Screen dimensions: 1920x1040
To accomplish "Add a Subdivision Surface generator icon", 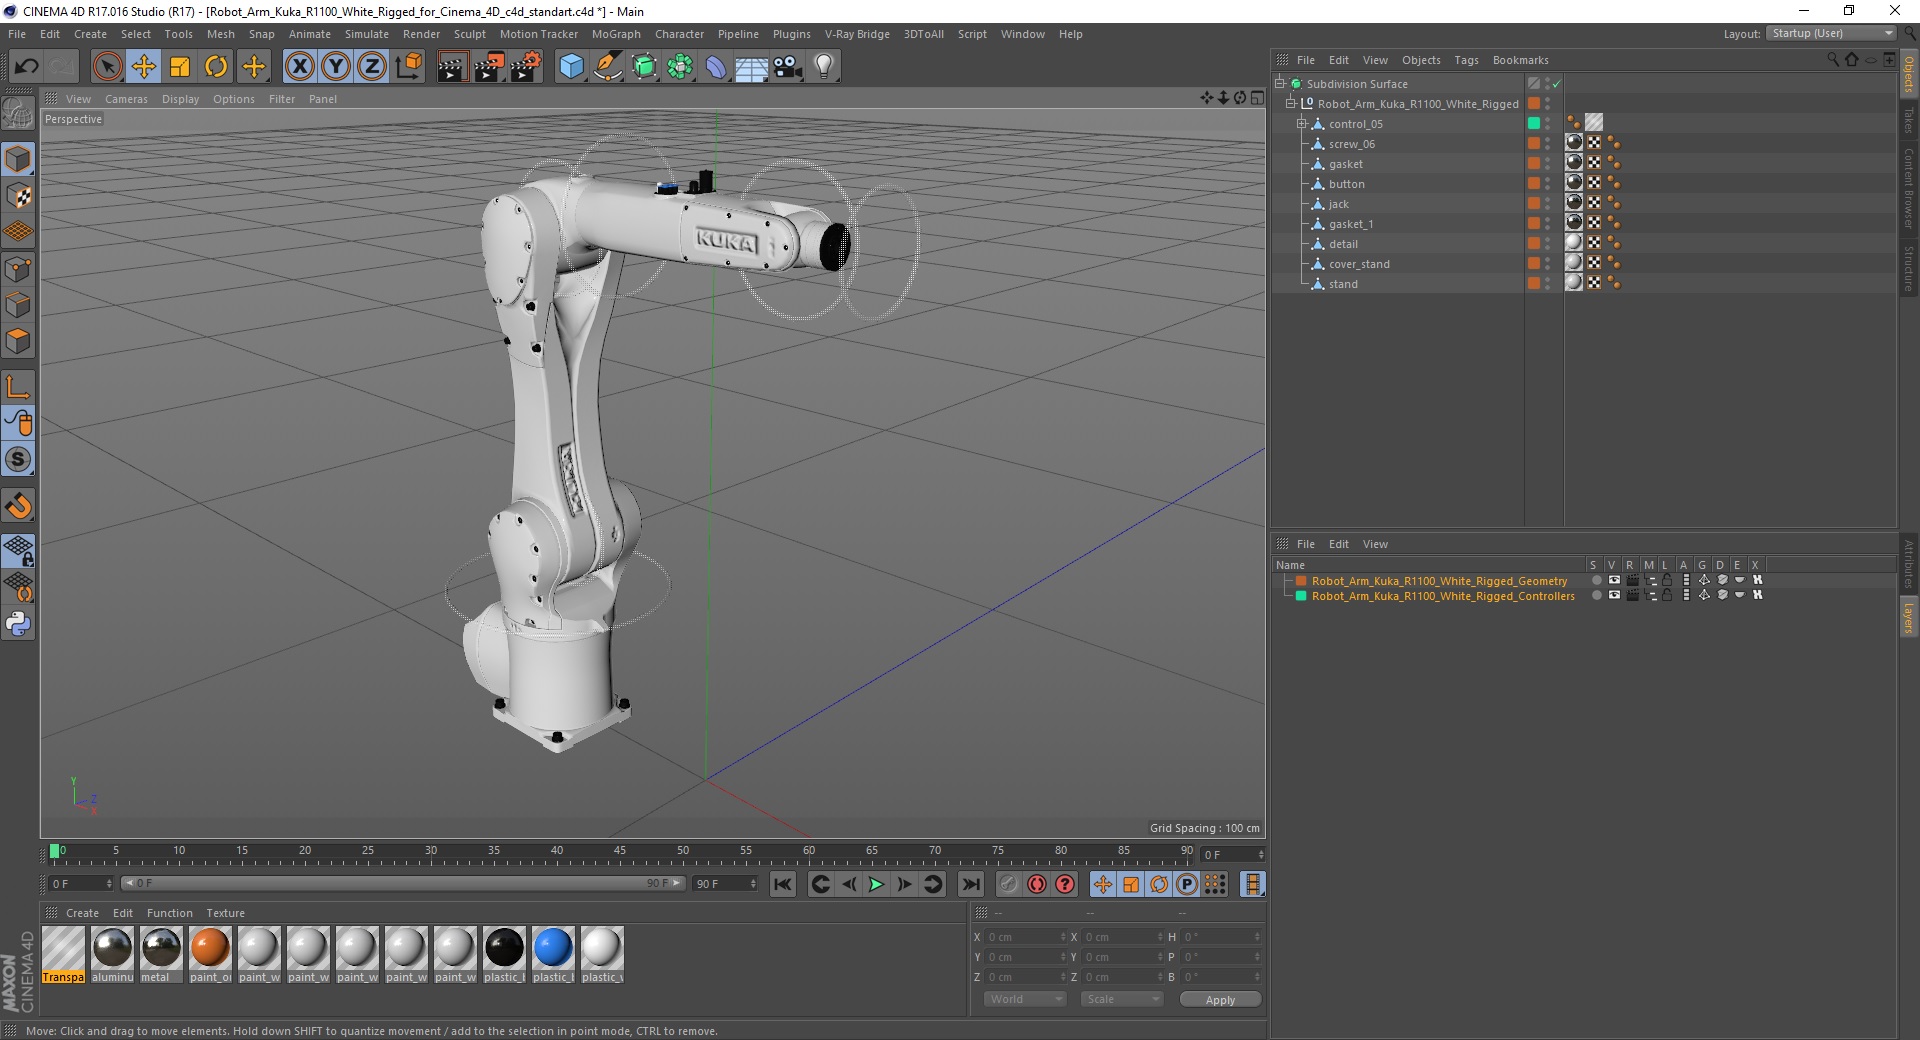I will pos(644,67).
